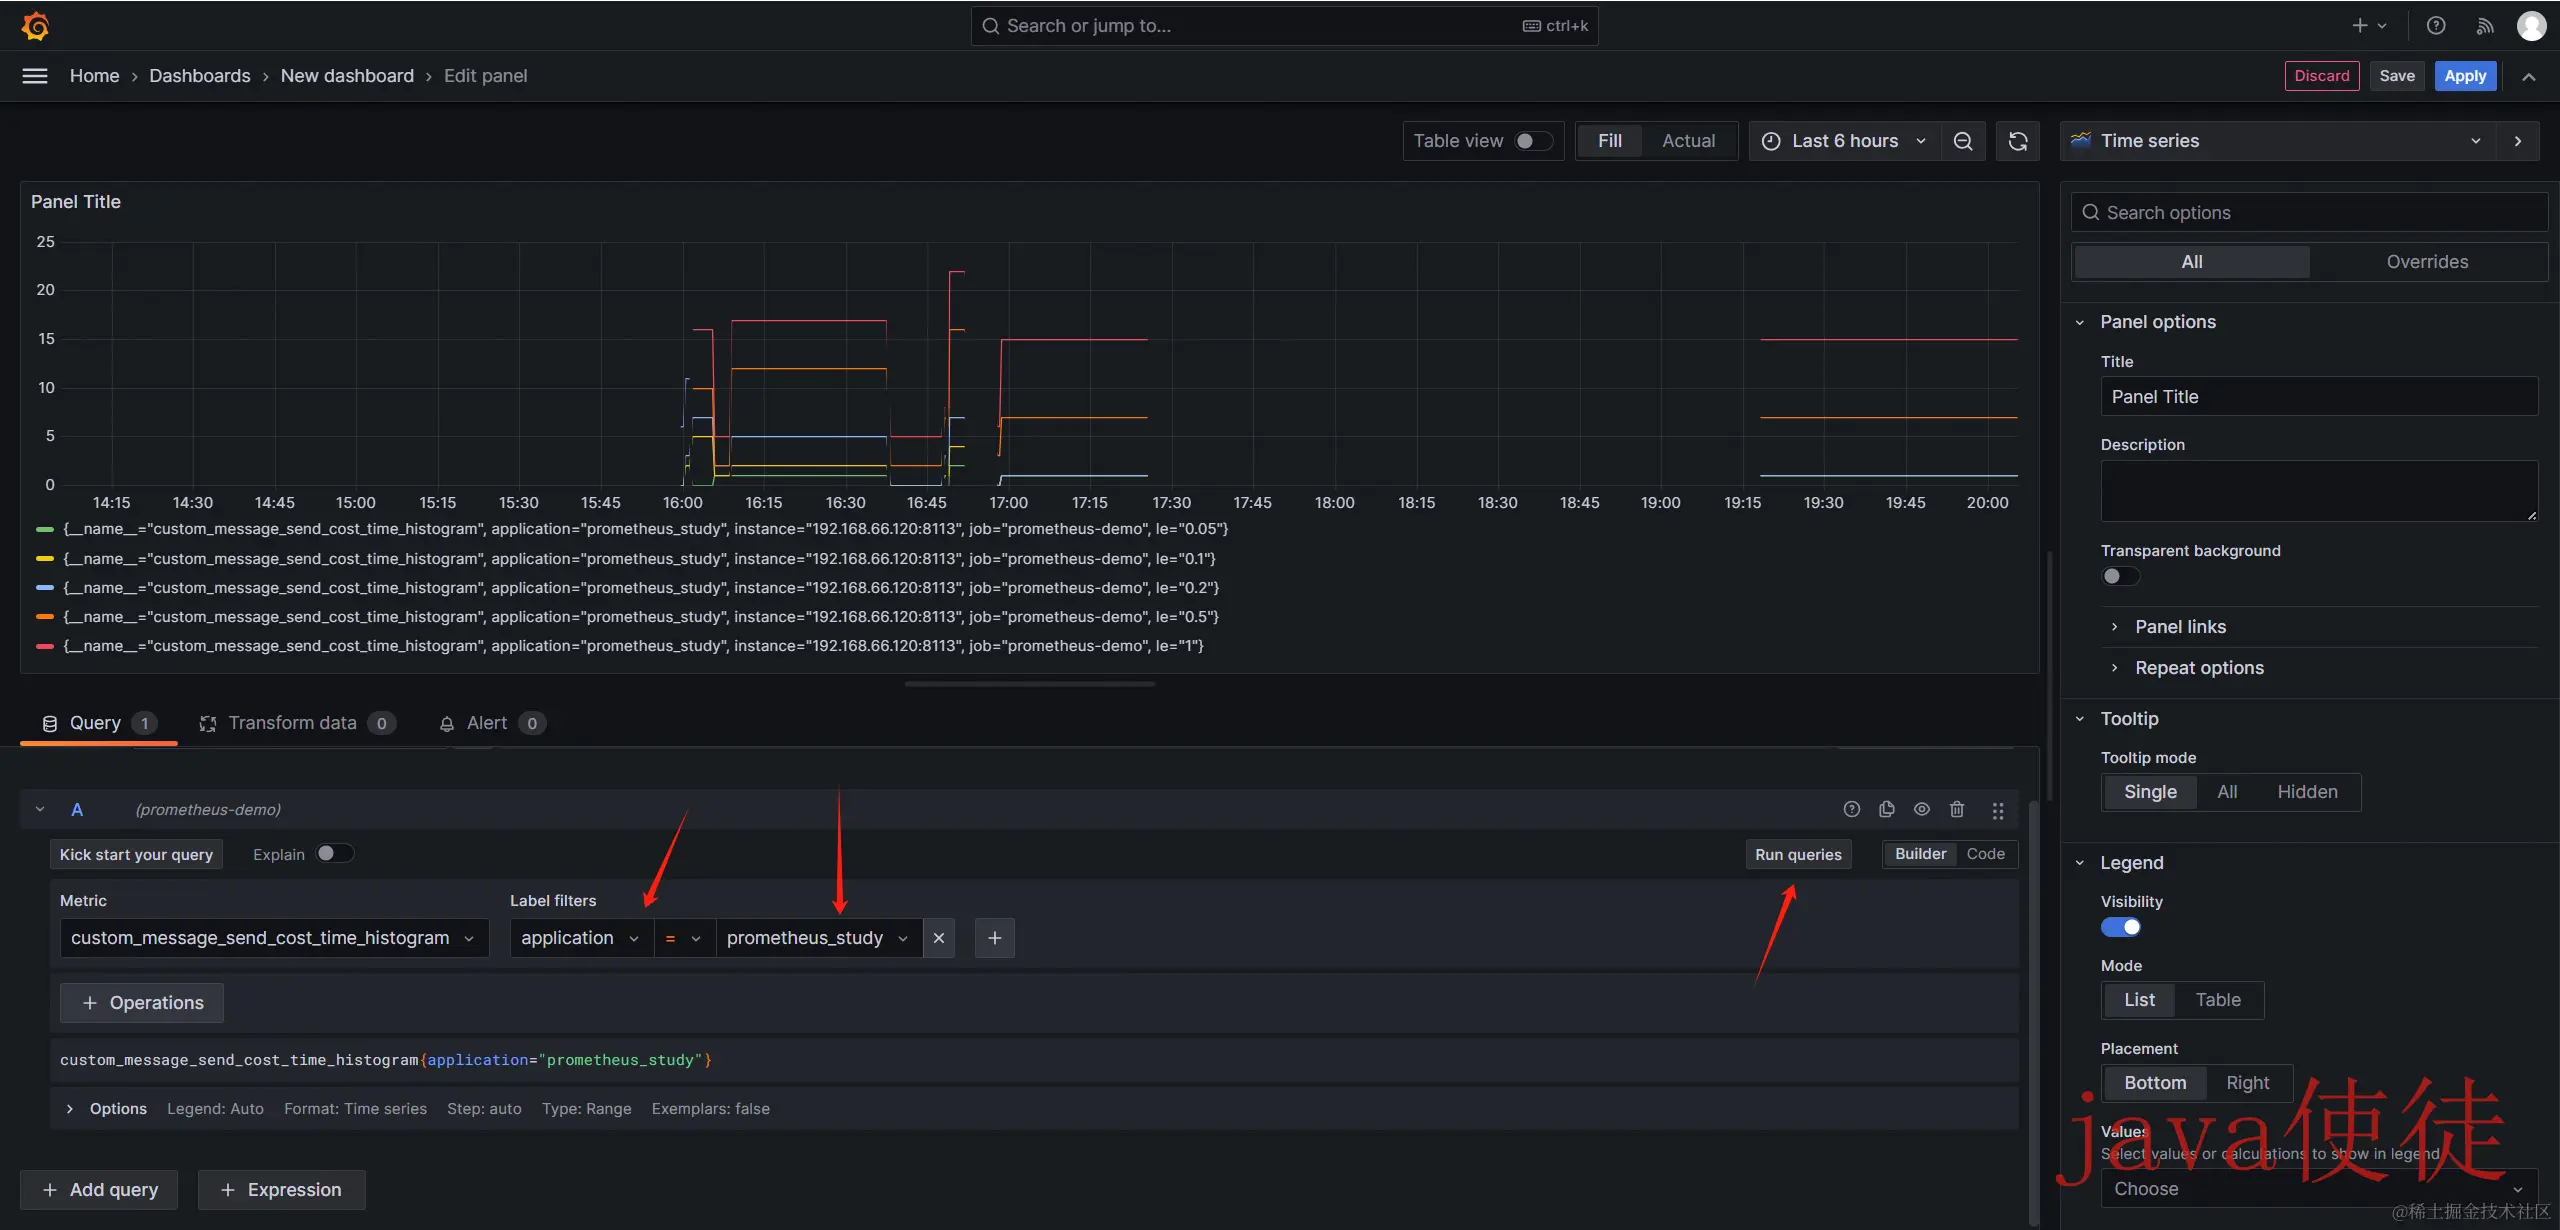Delete query A with trash icon
Image resolution: width=2560 pixels, height=1230 pixels.
point(1957,809)
